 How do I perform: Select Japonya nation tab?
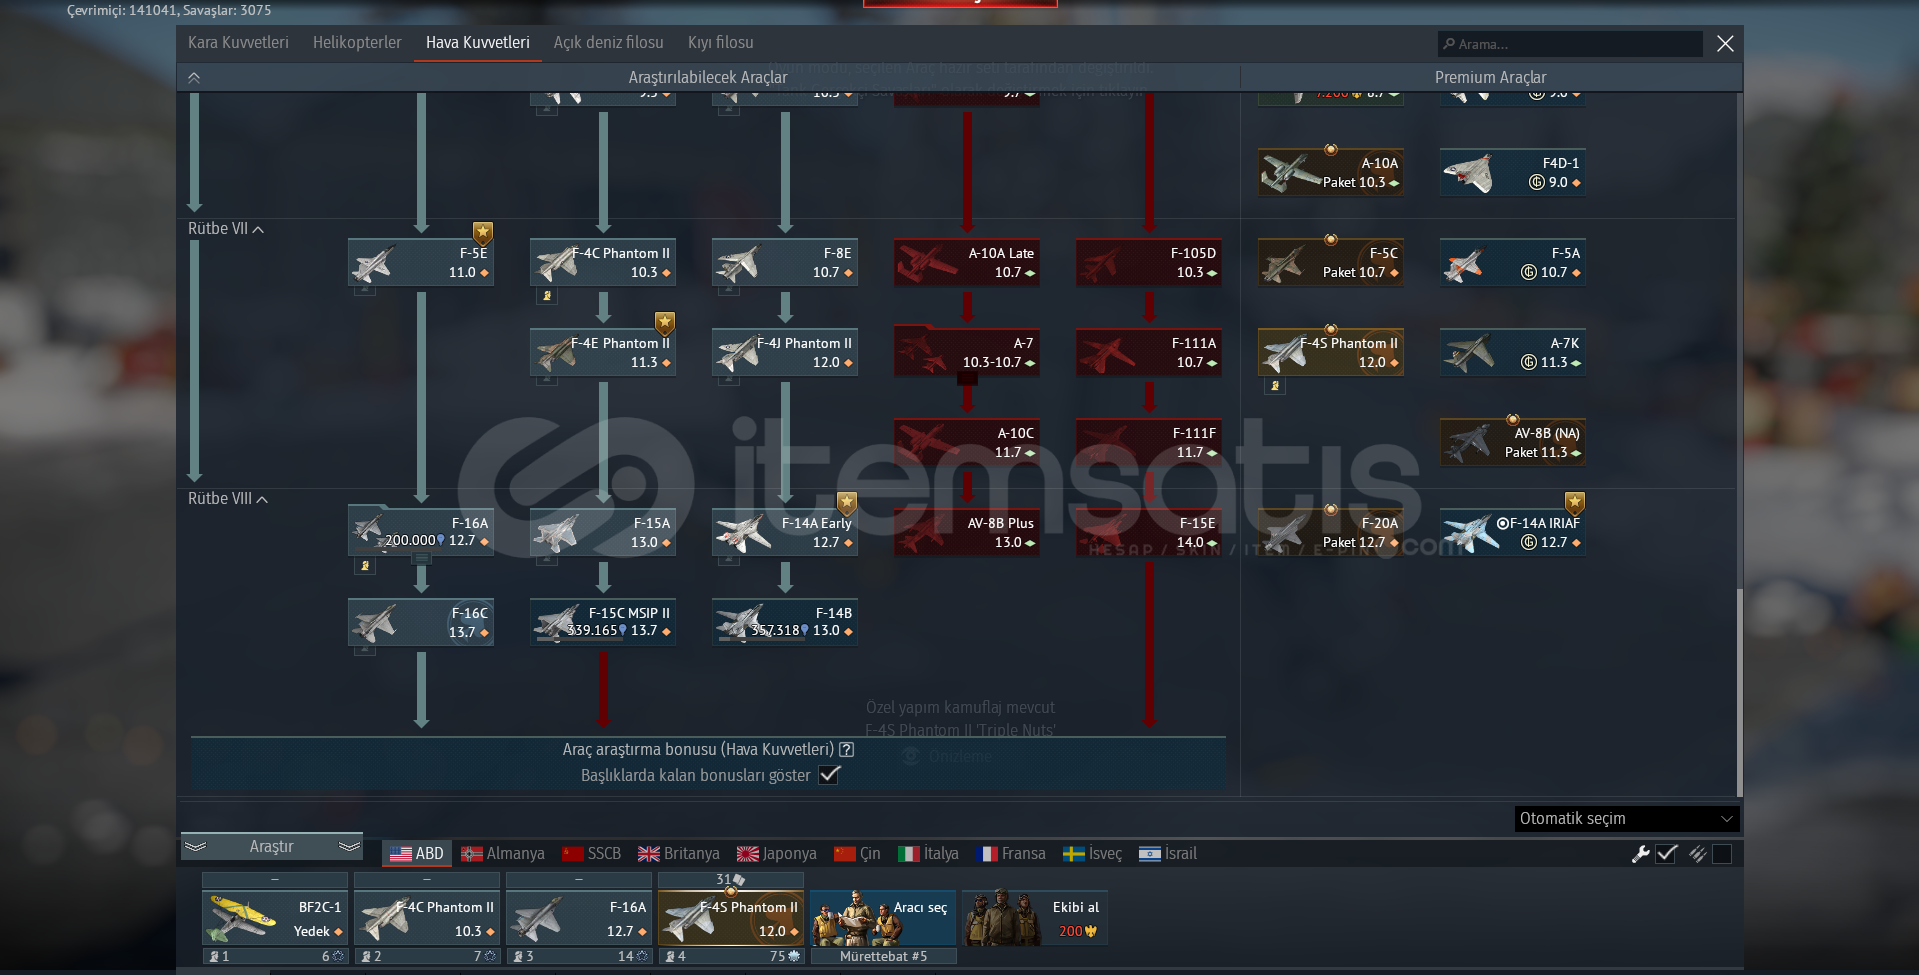(x=777, y=854)
